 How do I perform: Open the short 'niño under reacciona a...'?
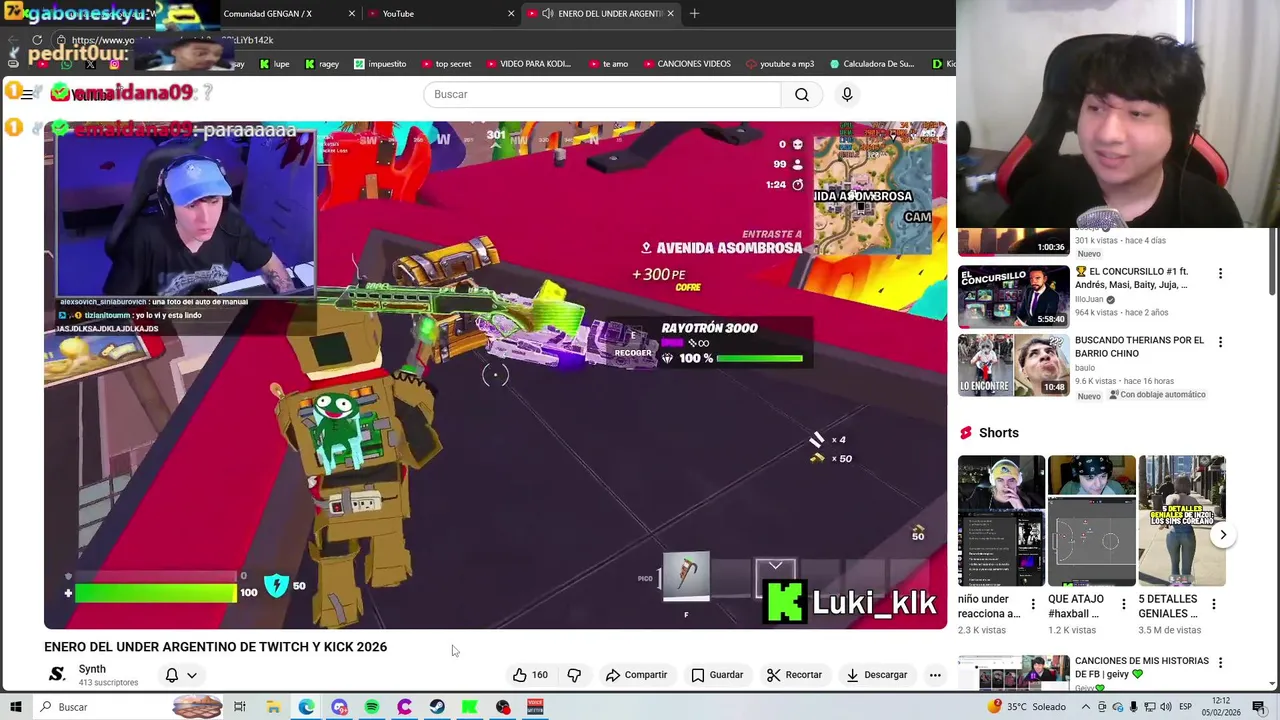(x=1001, y=521)
